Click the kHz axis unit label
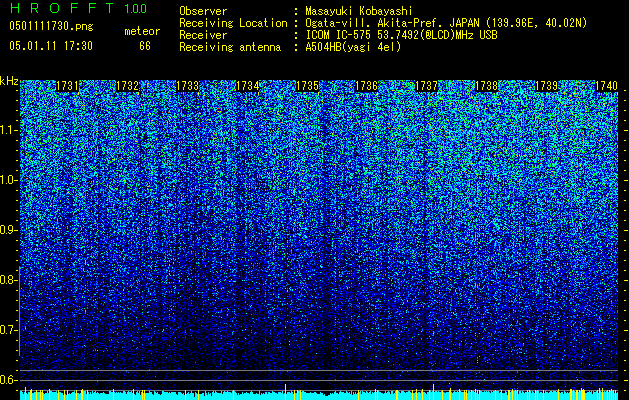 point(9,81)
